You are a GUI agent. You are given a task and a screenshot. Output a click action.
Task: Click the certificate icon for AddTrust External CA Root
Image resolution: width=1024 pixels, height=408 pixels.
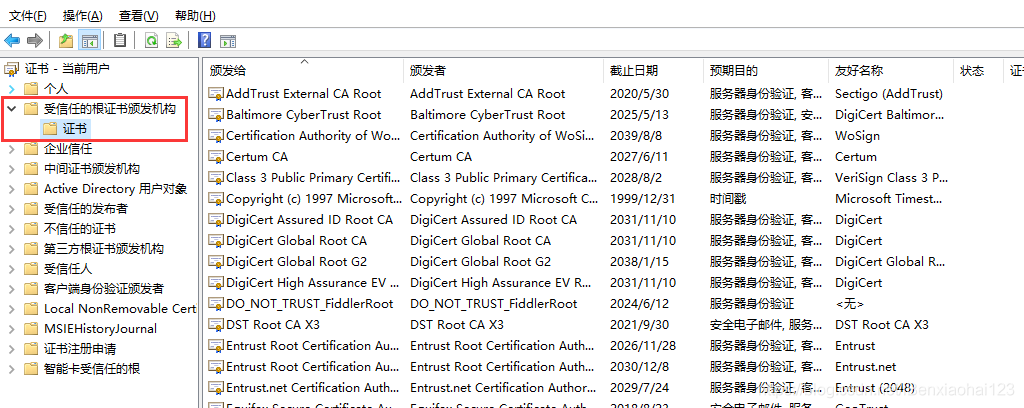[216, 94]
